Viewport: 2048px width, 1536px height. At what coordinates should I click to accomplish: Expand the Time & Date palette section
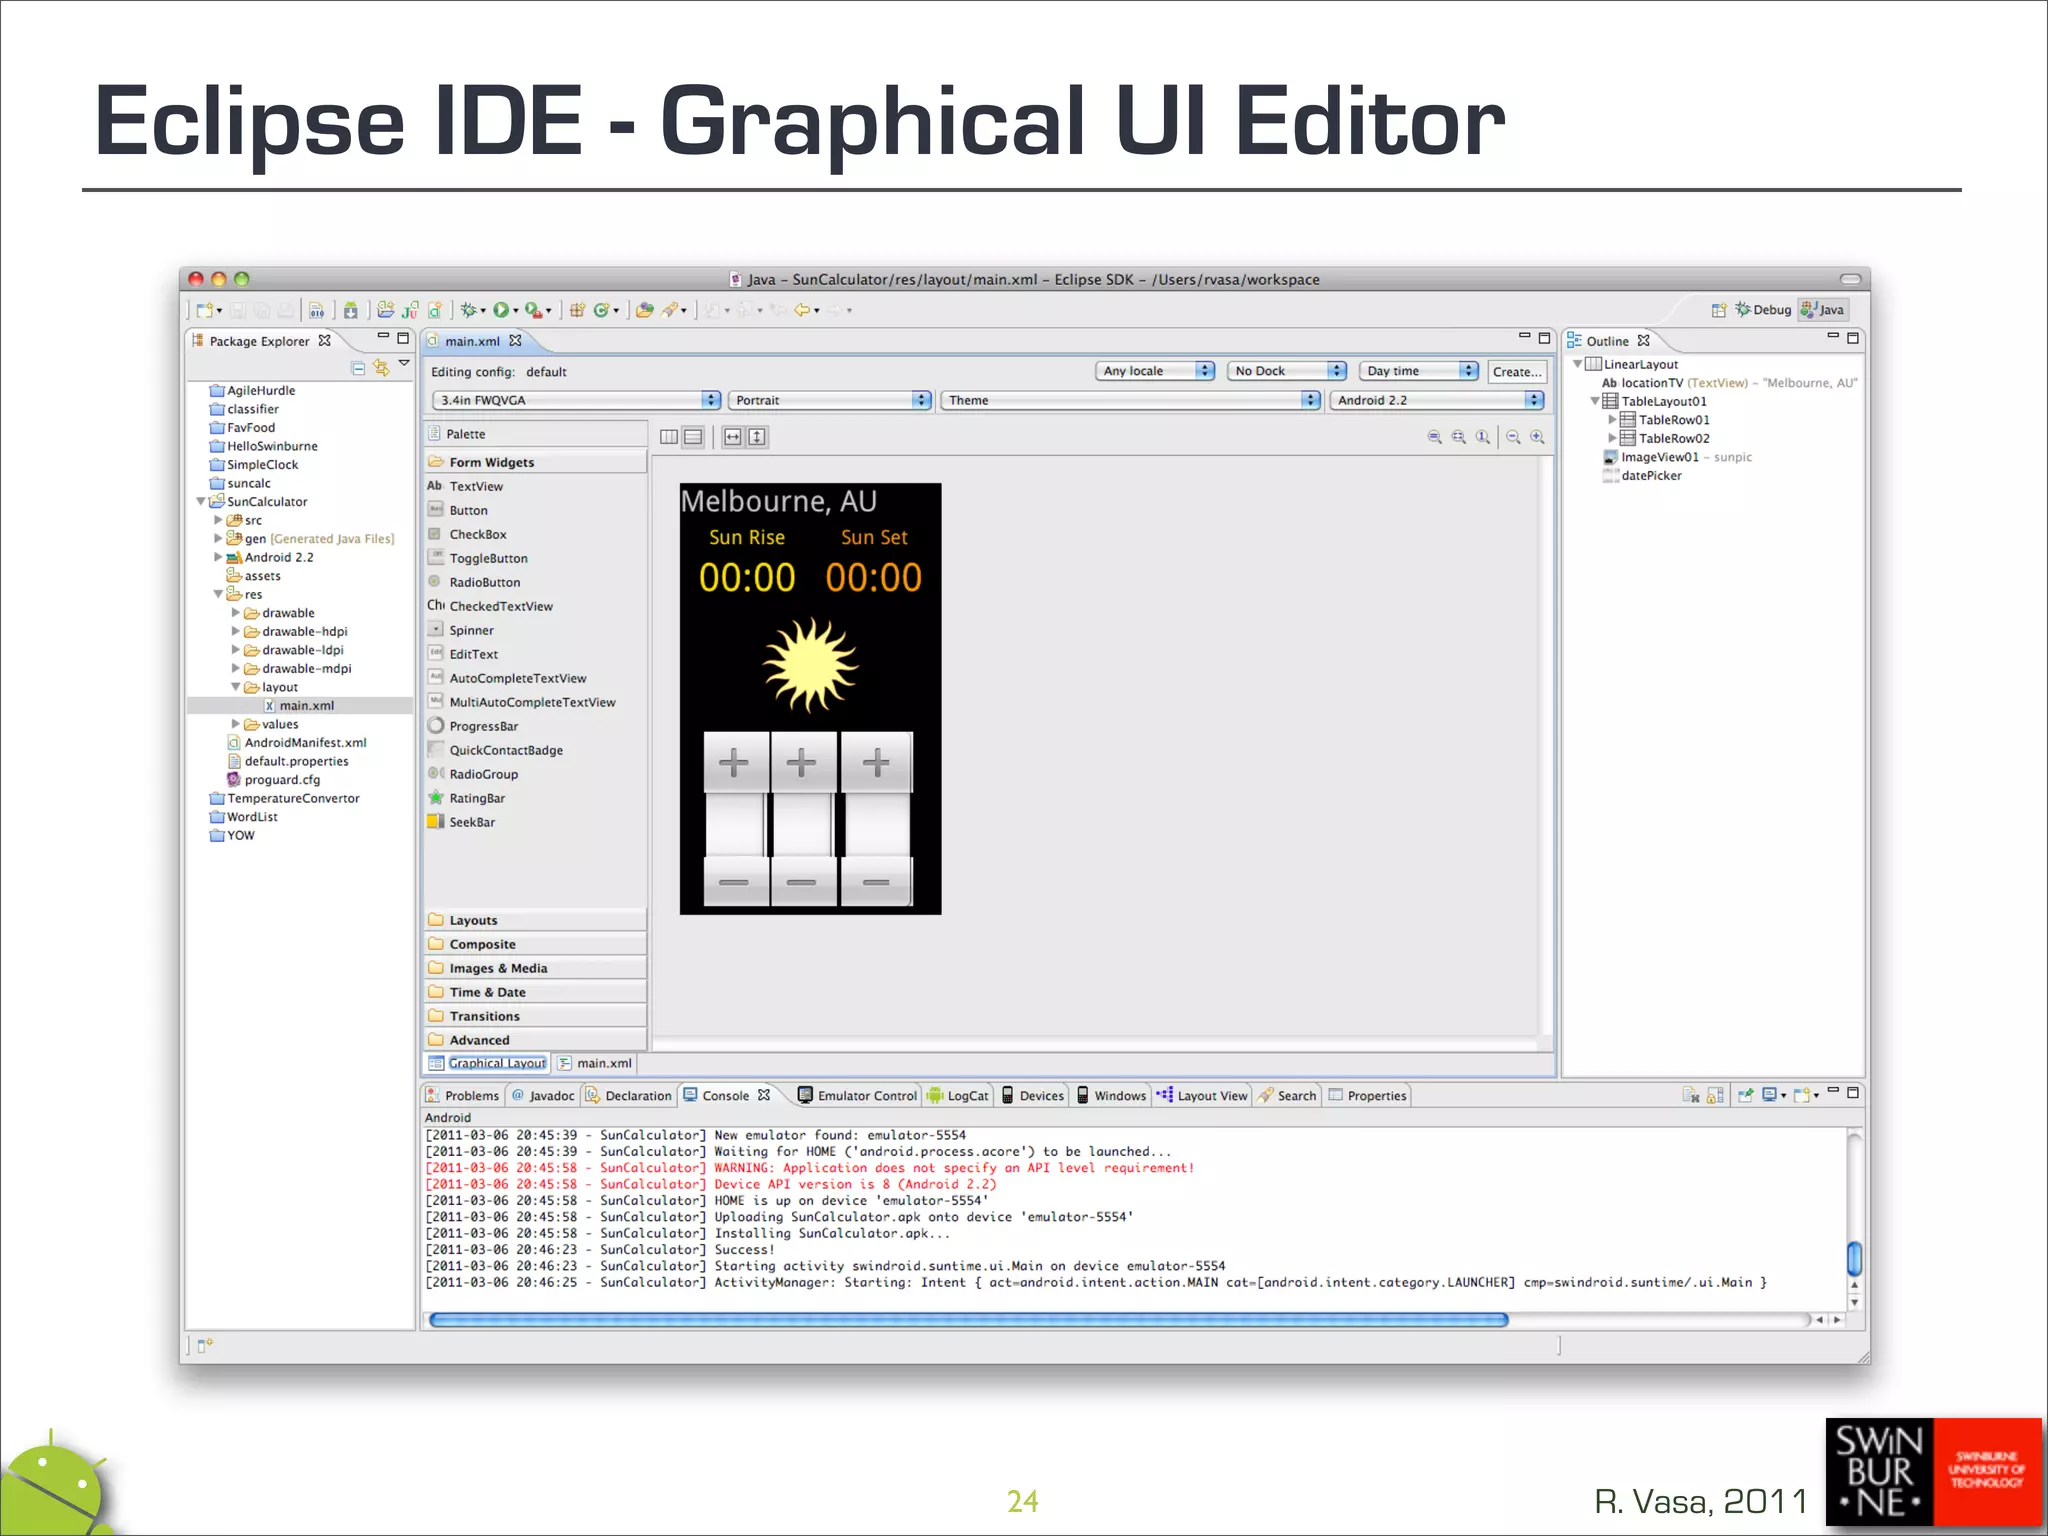click(535, 992)
